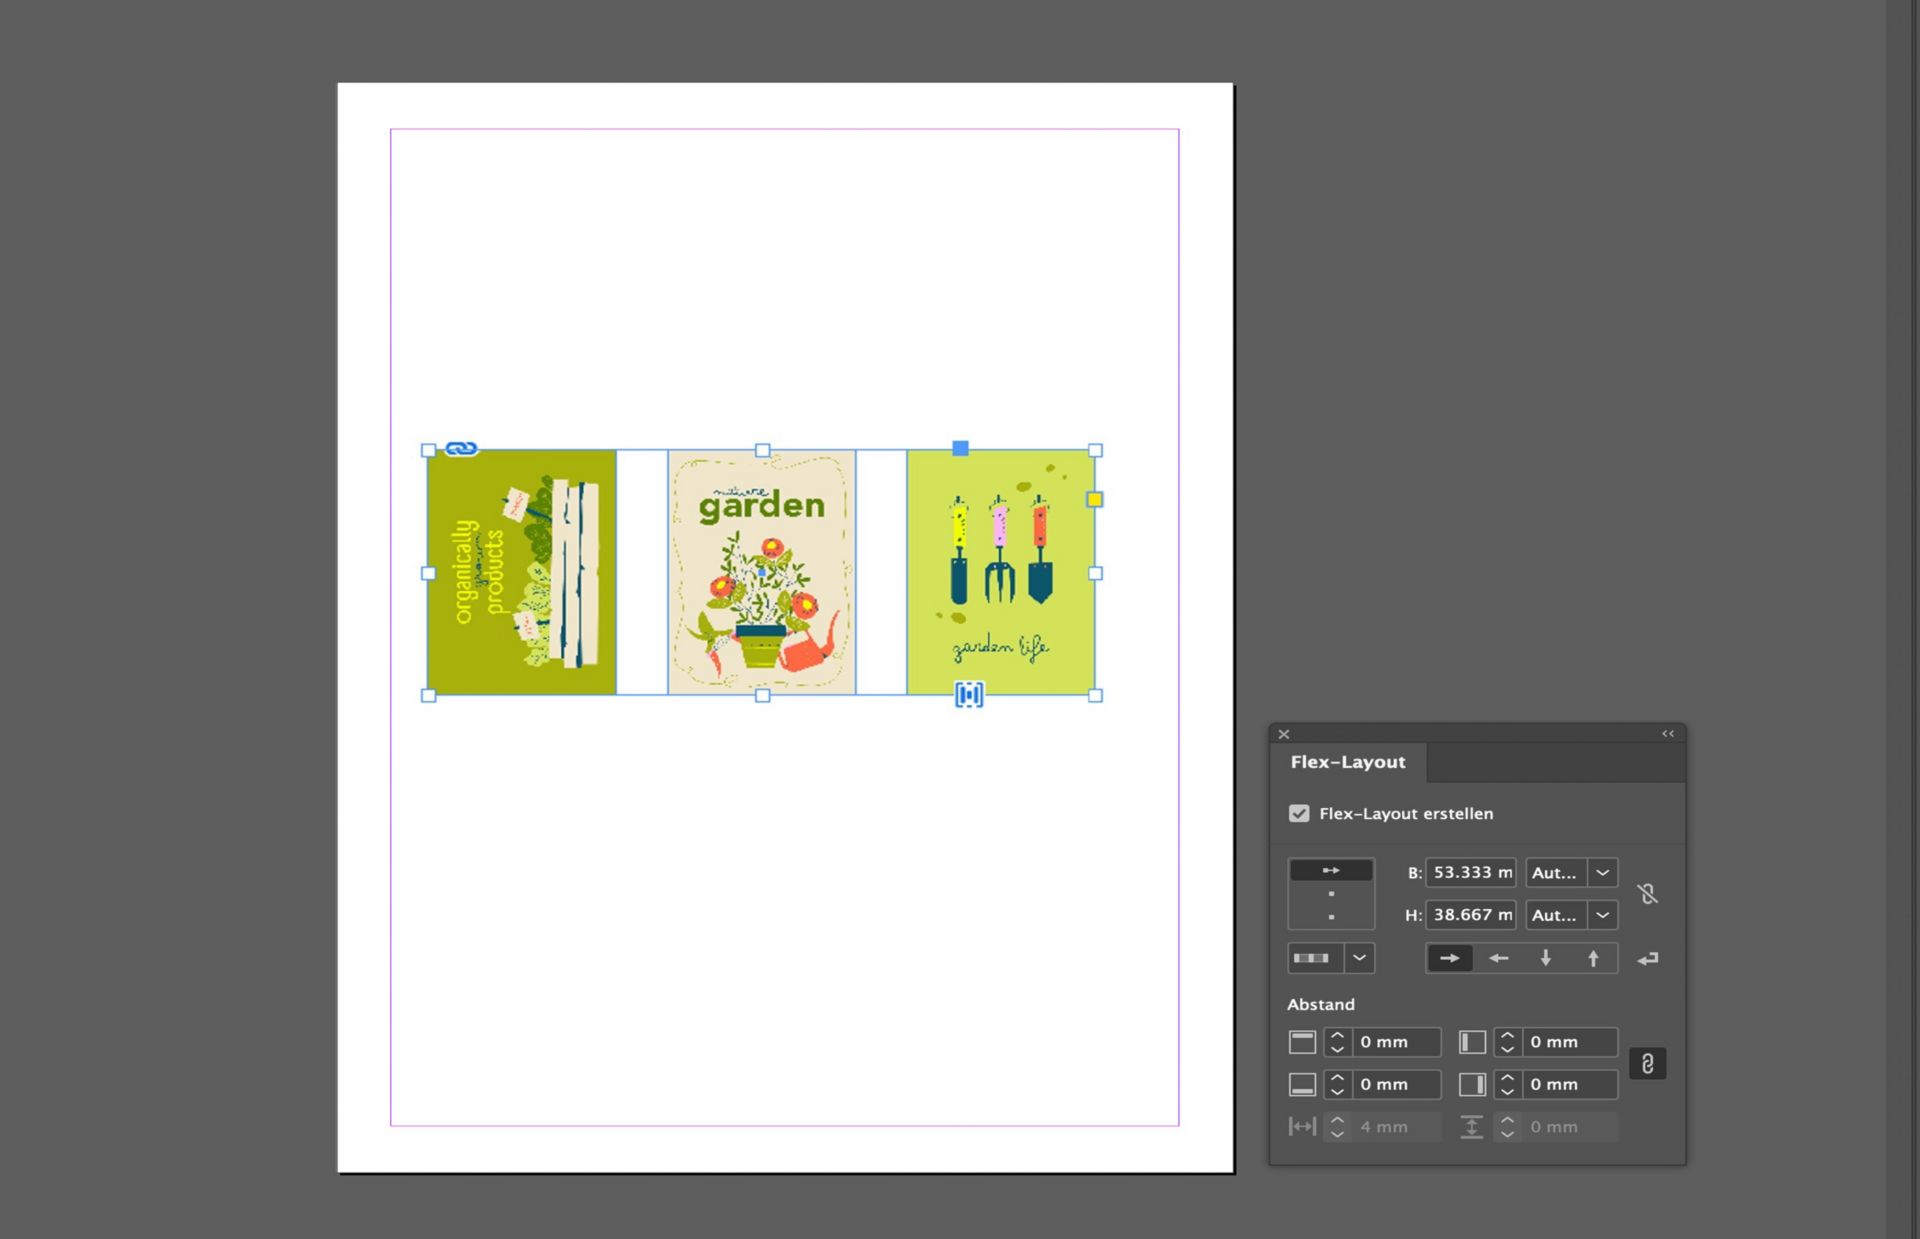The image size is (1920, 1239).
Task: Select the upward flex direction arrow
Action: click(x=1593, y=958)
